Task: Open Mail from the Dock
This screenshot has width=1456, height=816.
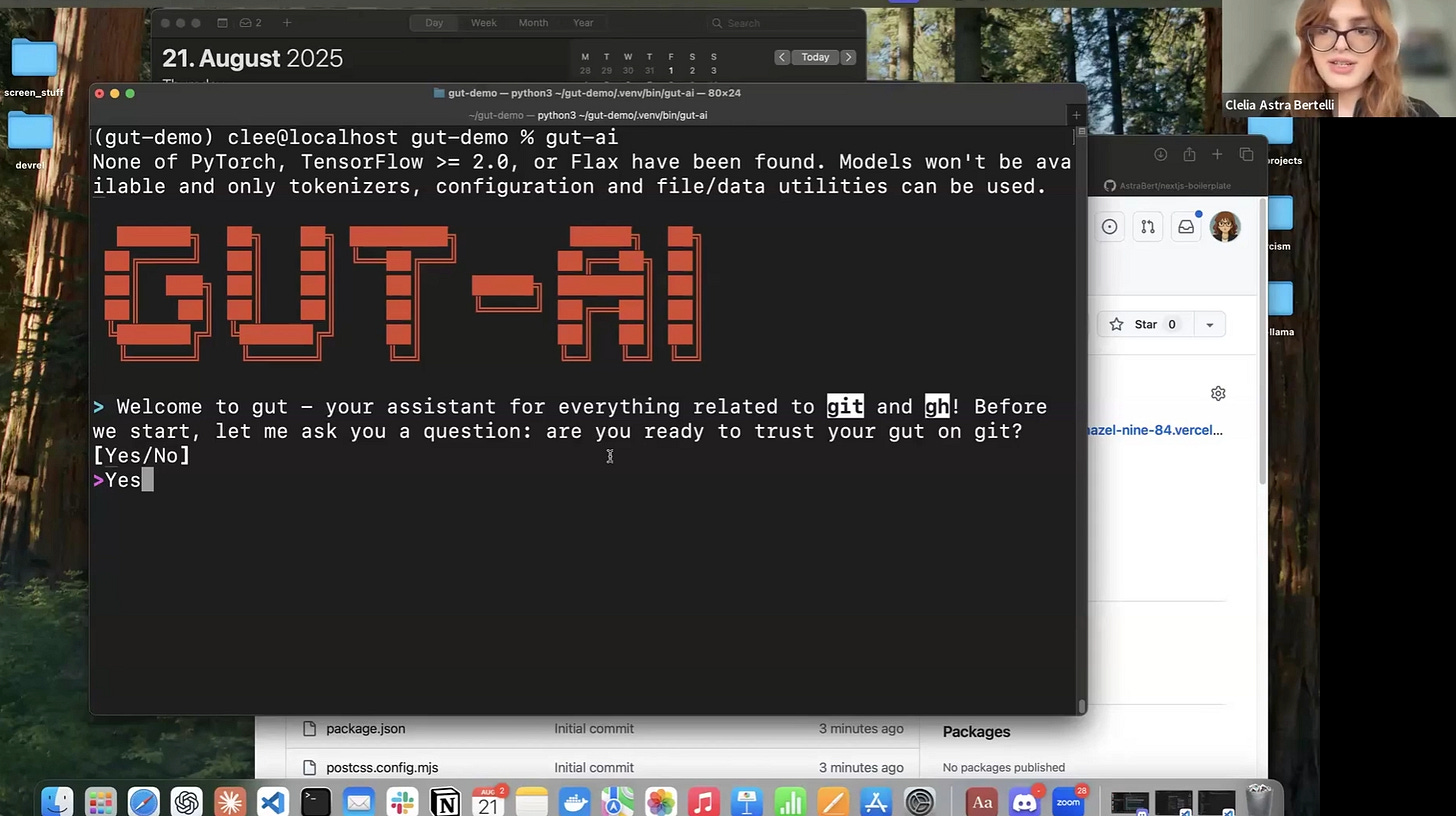Action: tap(359, 802)
